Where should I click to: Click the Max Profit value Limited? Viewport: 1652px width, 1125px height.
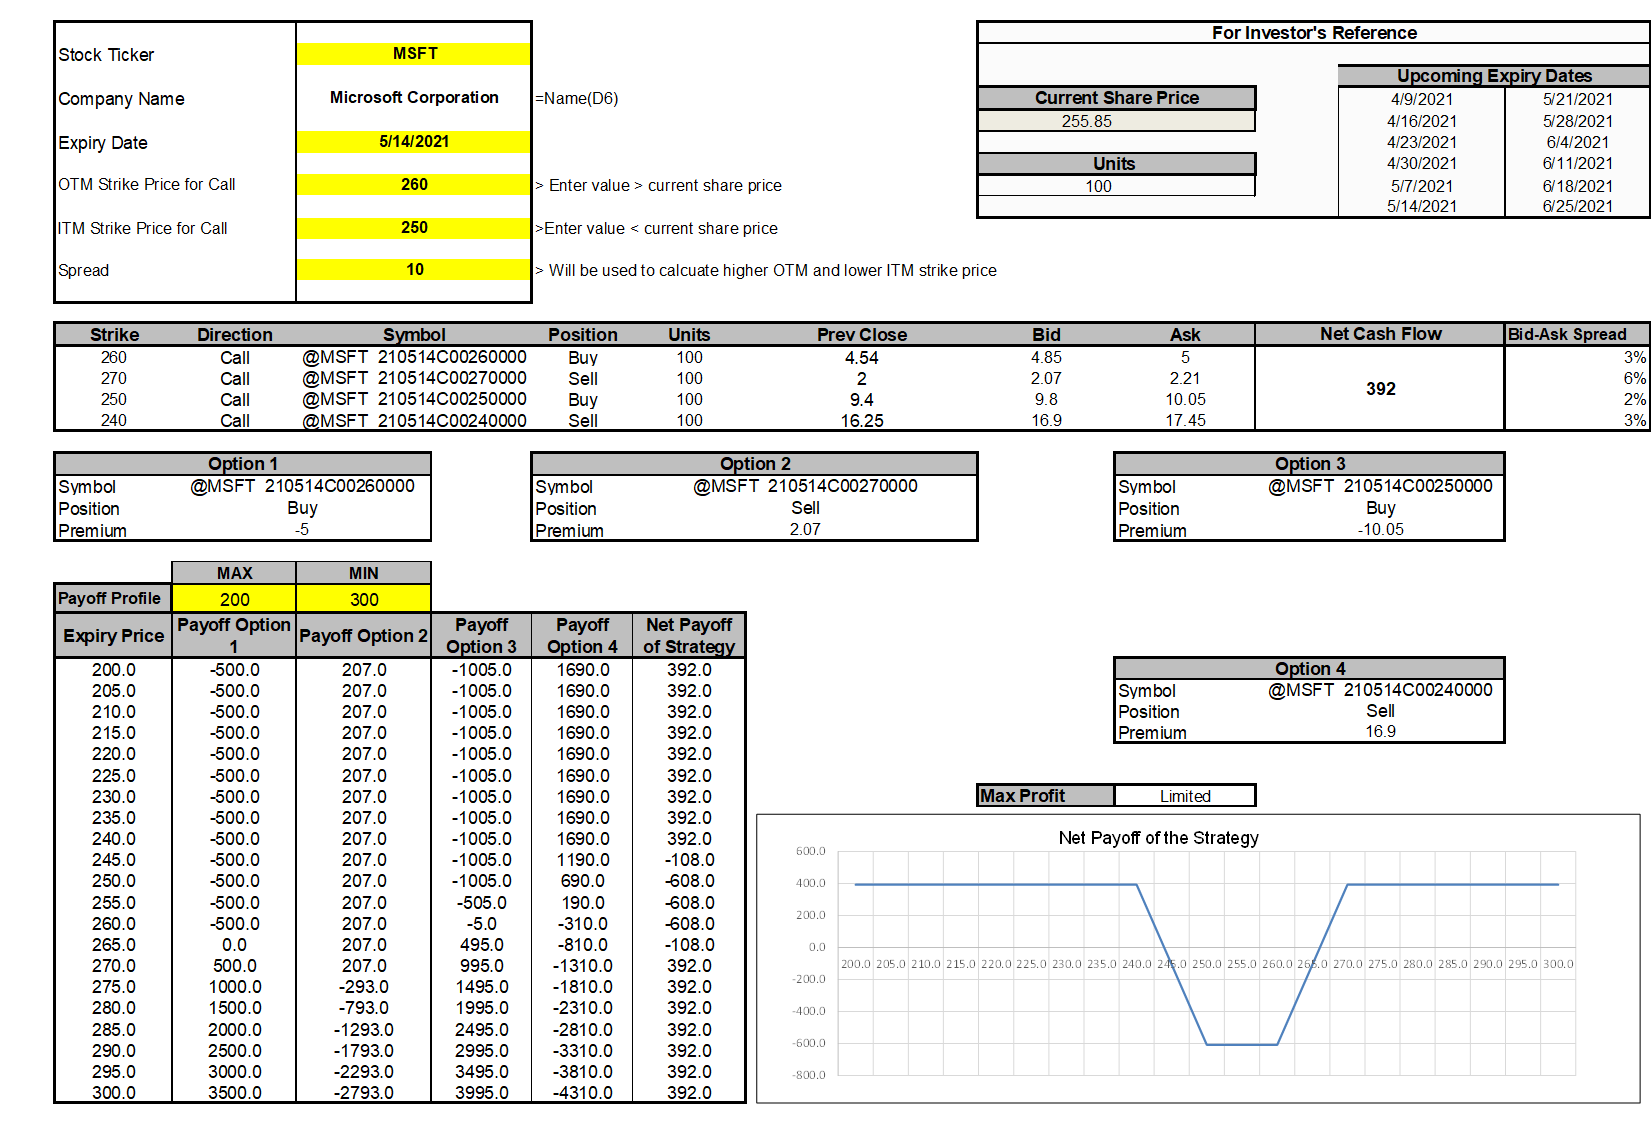[x=1185, y=796]
